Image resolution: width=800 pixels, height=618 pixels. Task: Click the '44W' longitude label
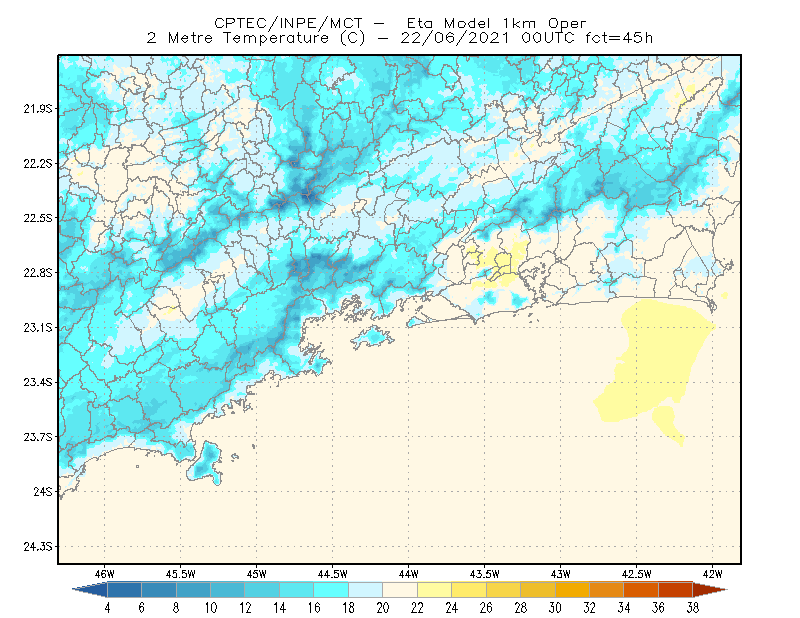[409, 574]
